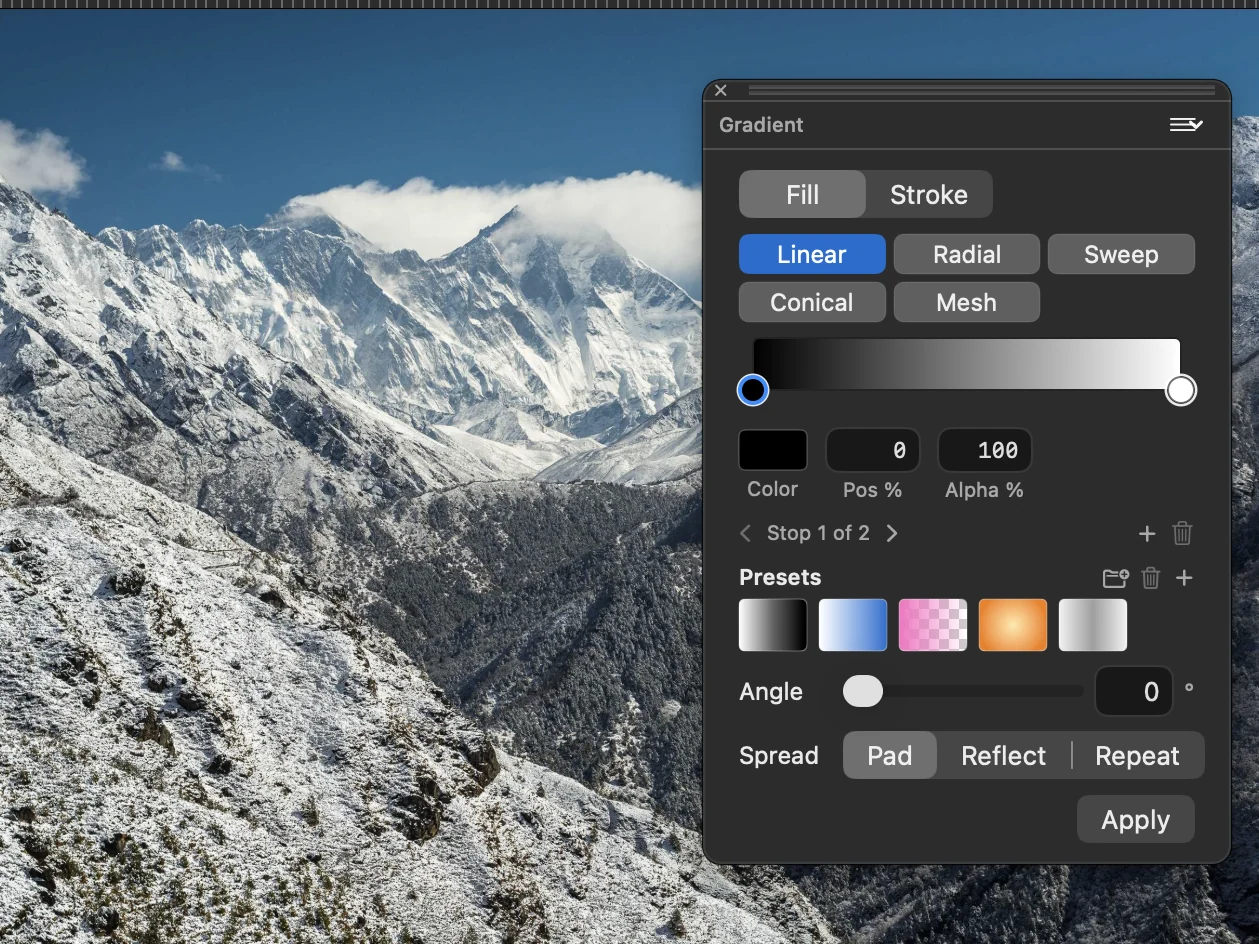The height and width of the screenshot is (944, 1259).
Task: Click the gradient preview bar
Action: [966, 364]
